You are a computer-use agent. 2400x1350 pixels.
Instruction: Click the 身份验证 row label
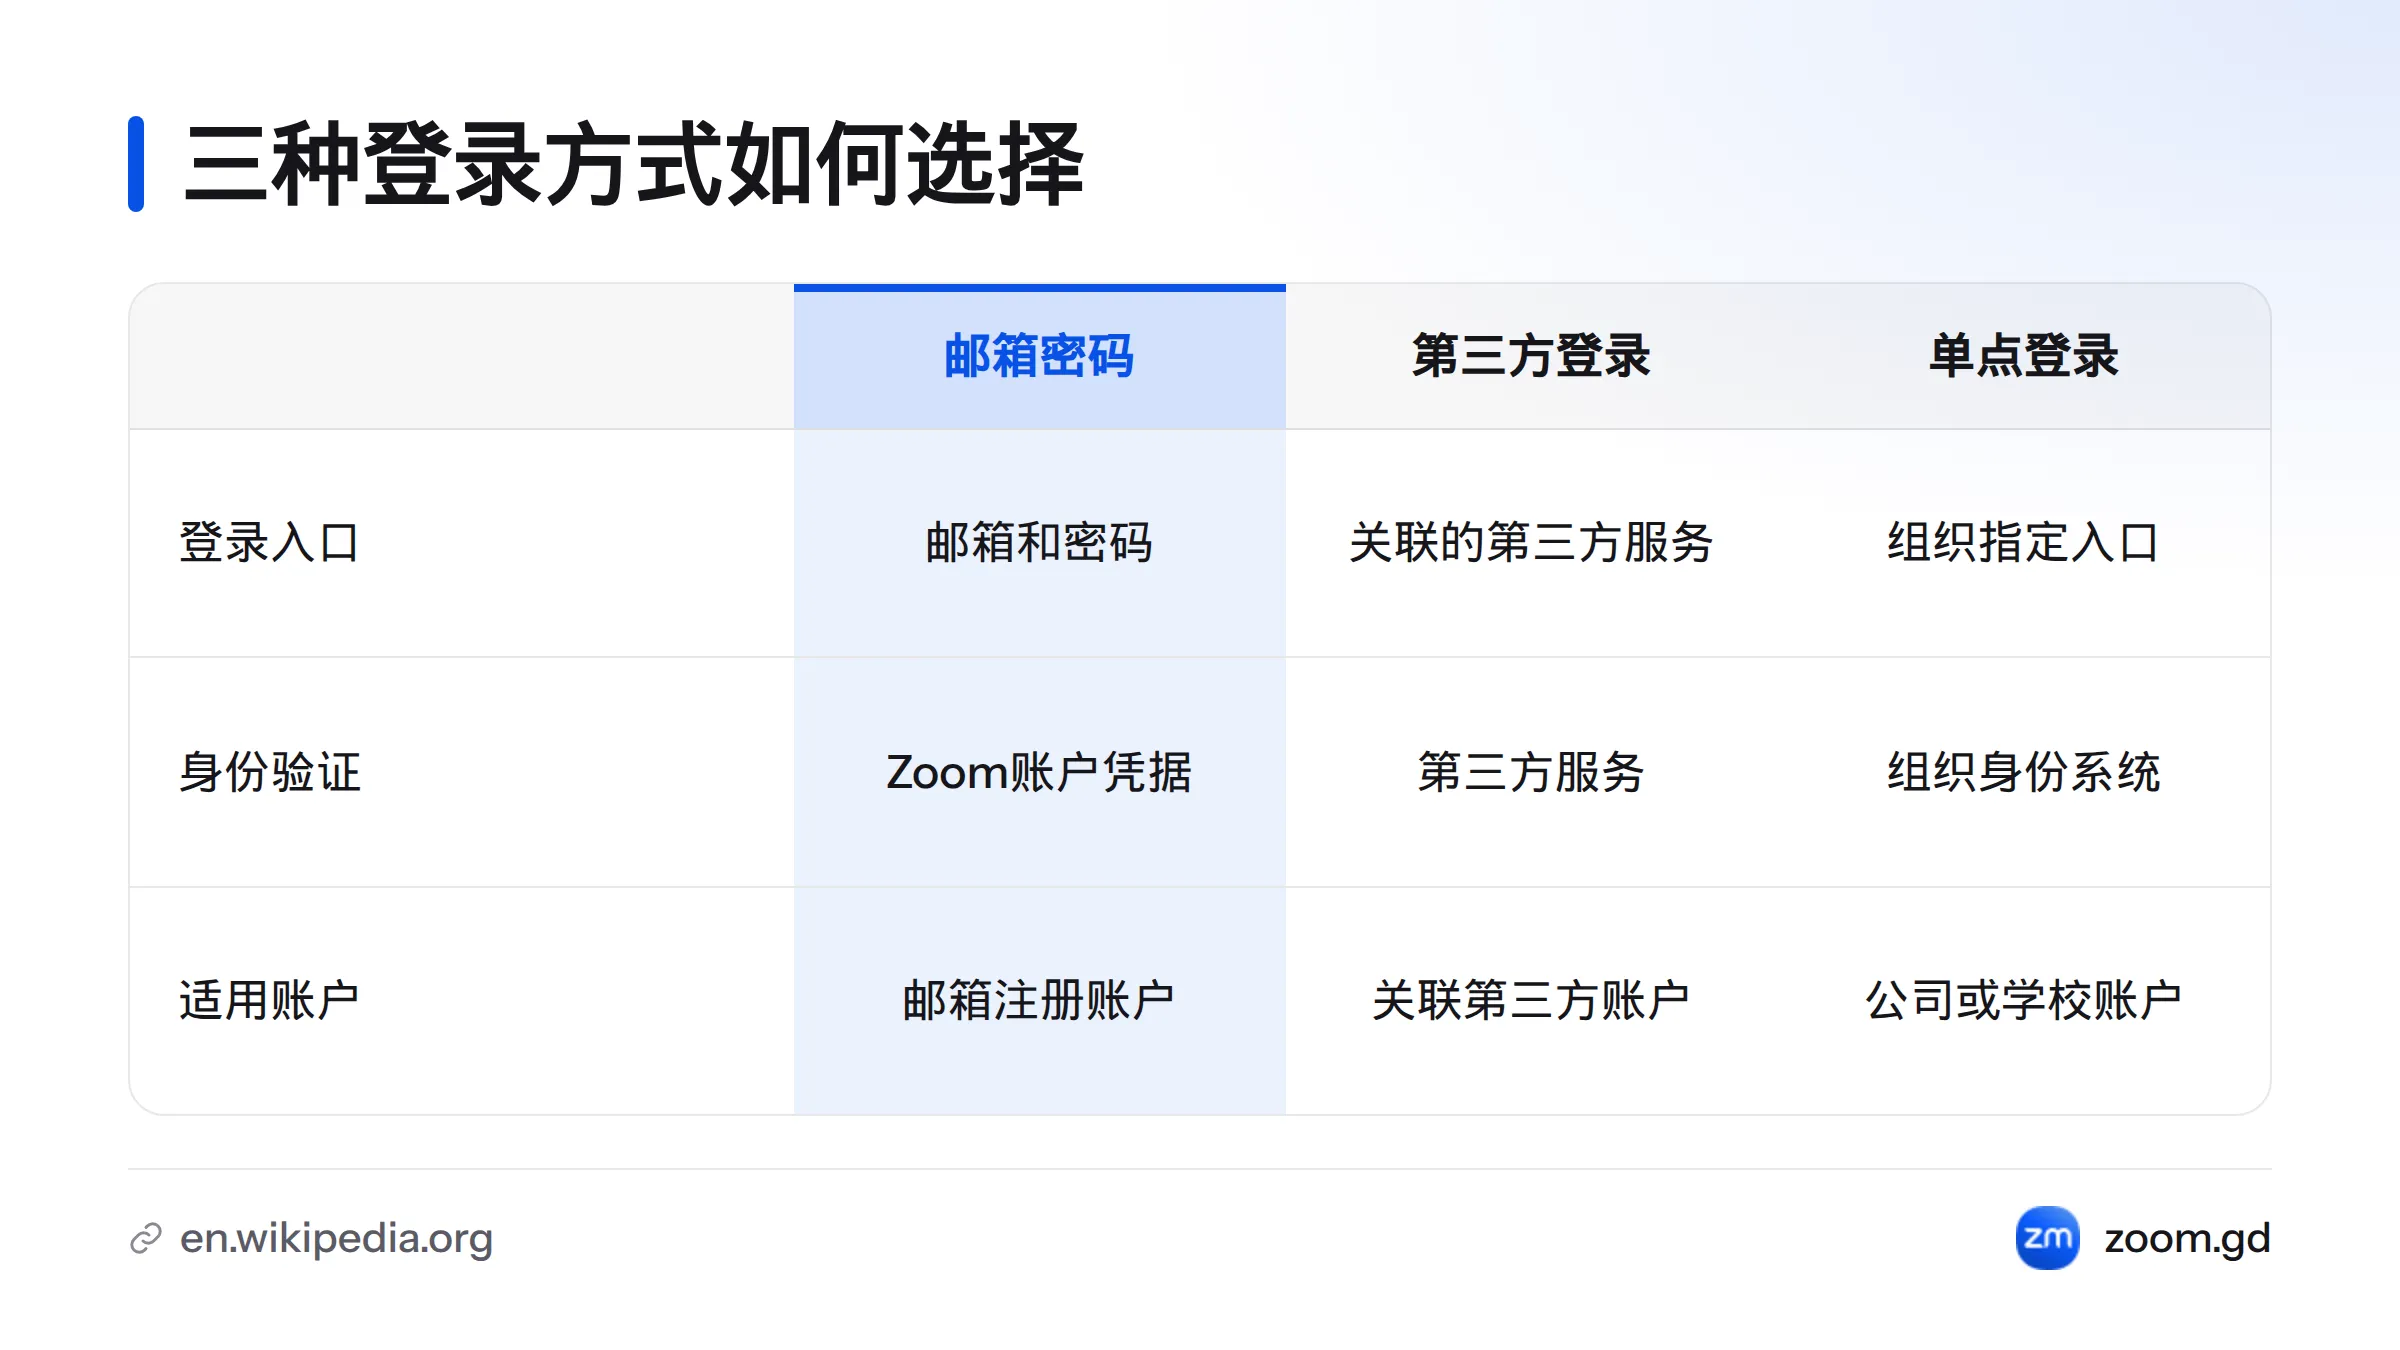pos(269,772)
